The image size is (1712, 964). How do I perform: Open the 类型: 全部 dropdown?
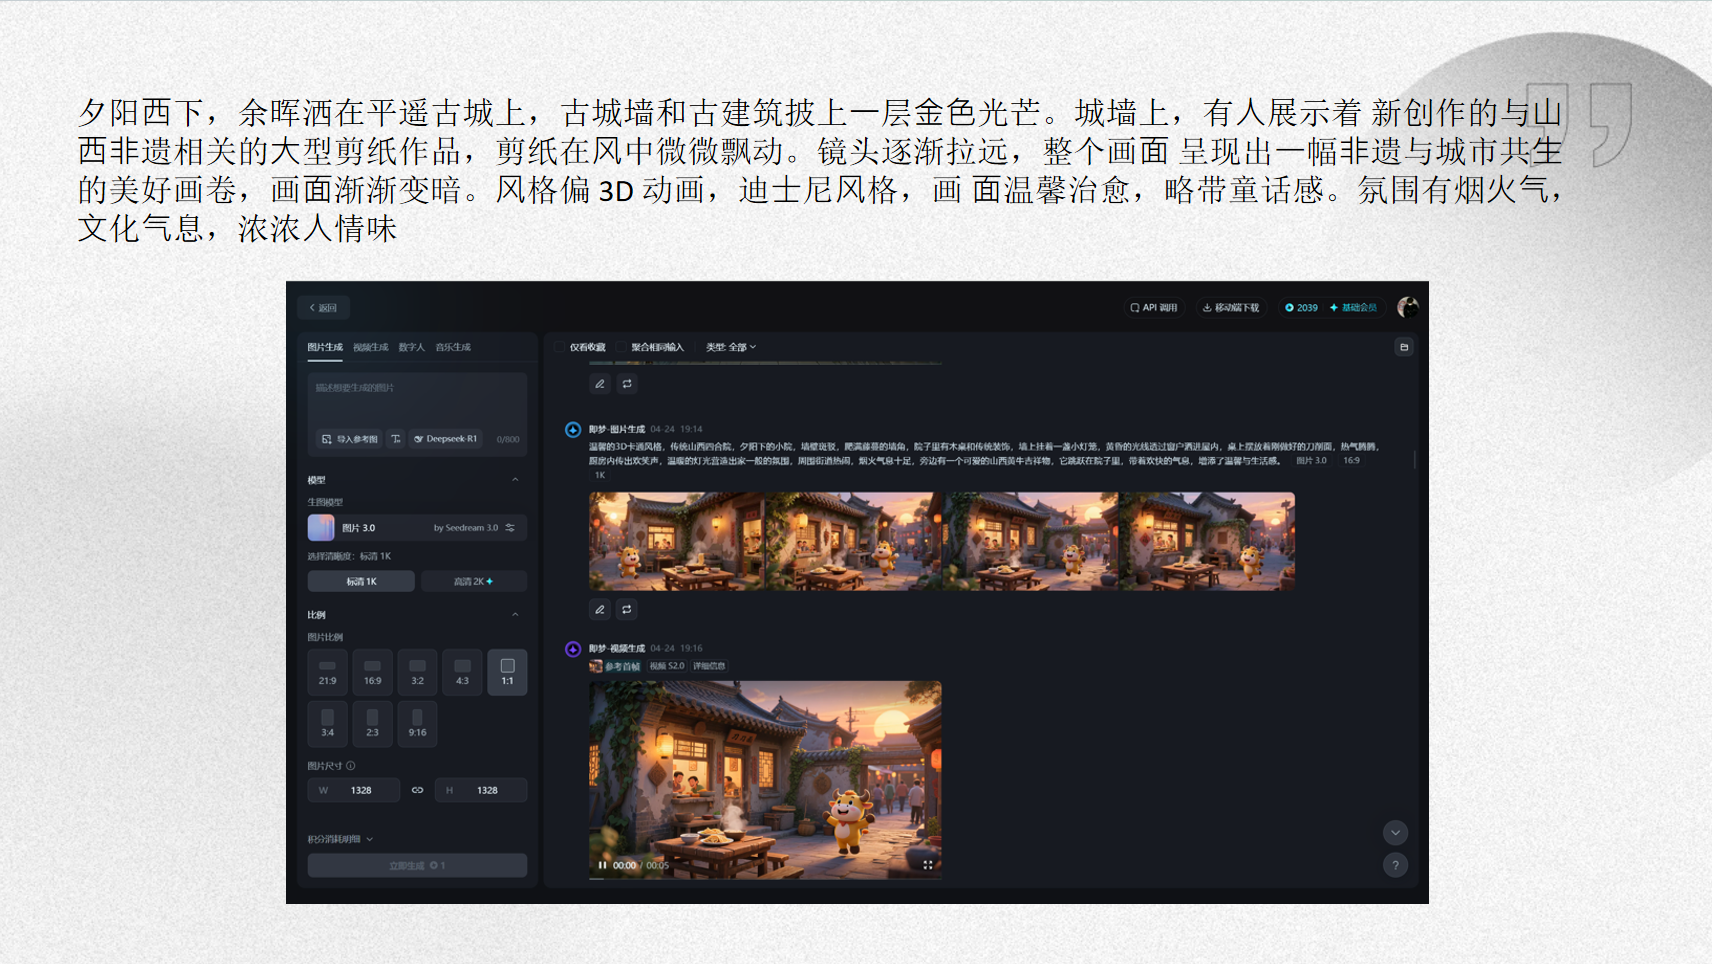[731, 347]
